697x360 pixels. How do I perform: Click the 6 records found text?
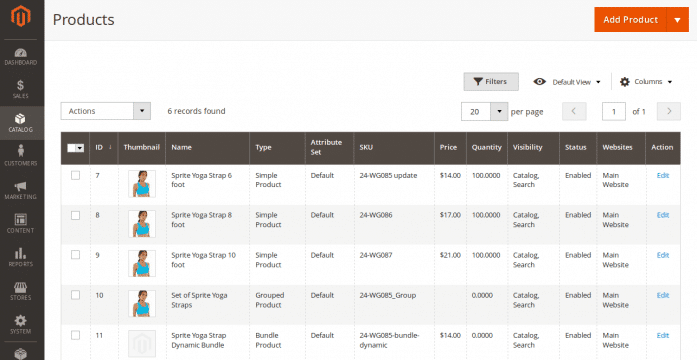pyautogui.click(x=196, y=111)
